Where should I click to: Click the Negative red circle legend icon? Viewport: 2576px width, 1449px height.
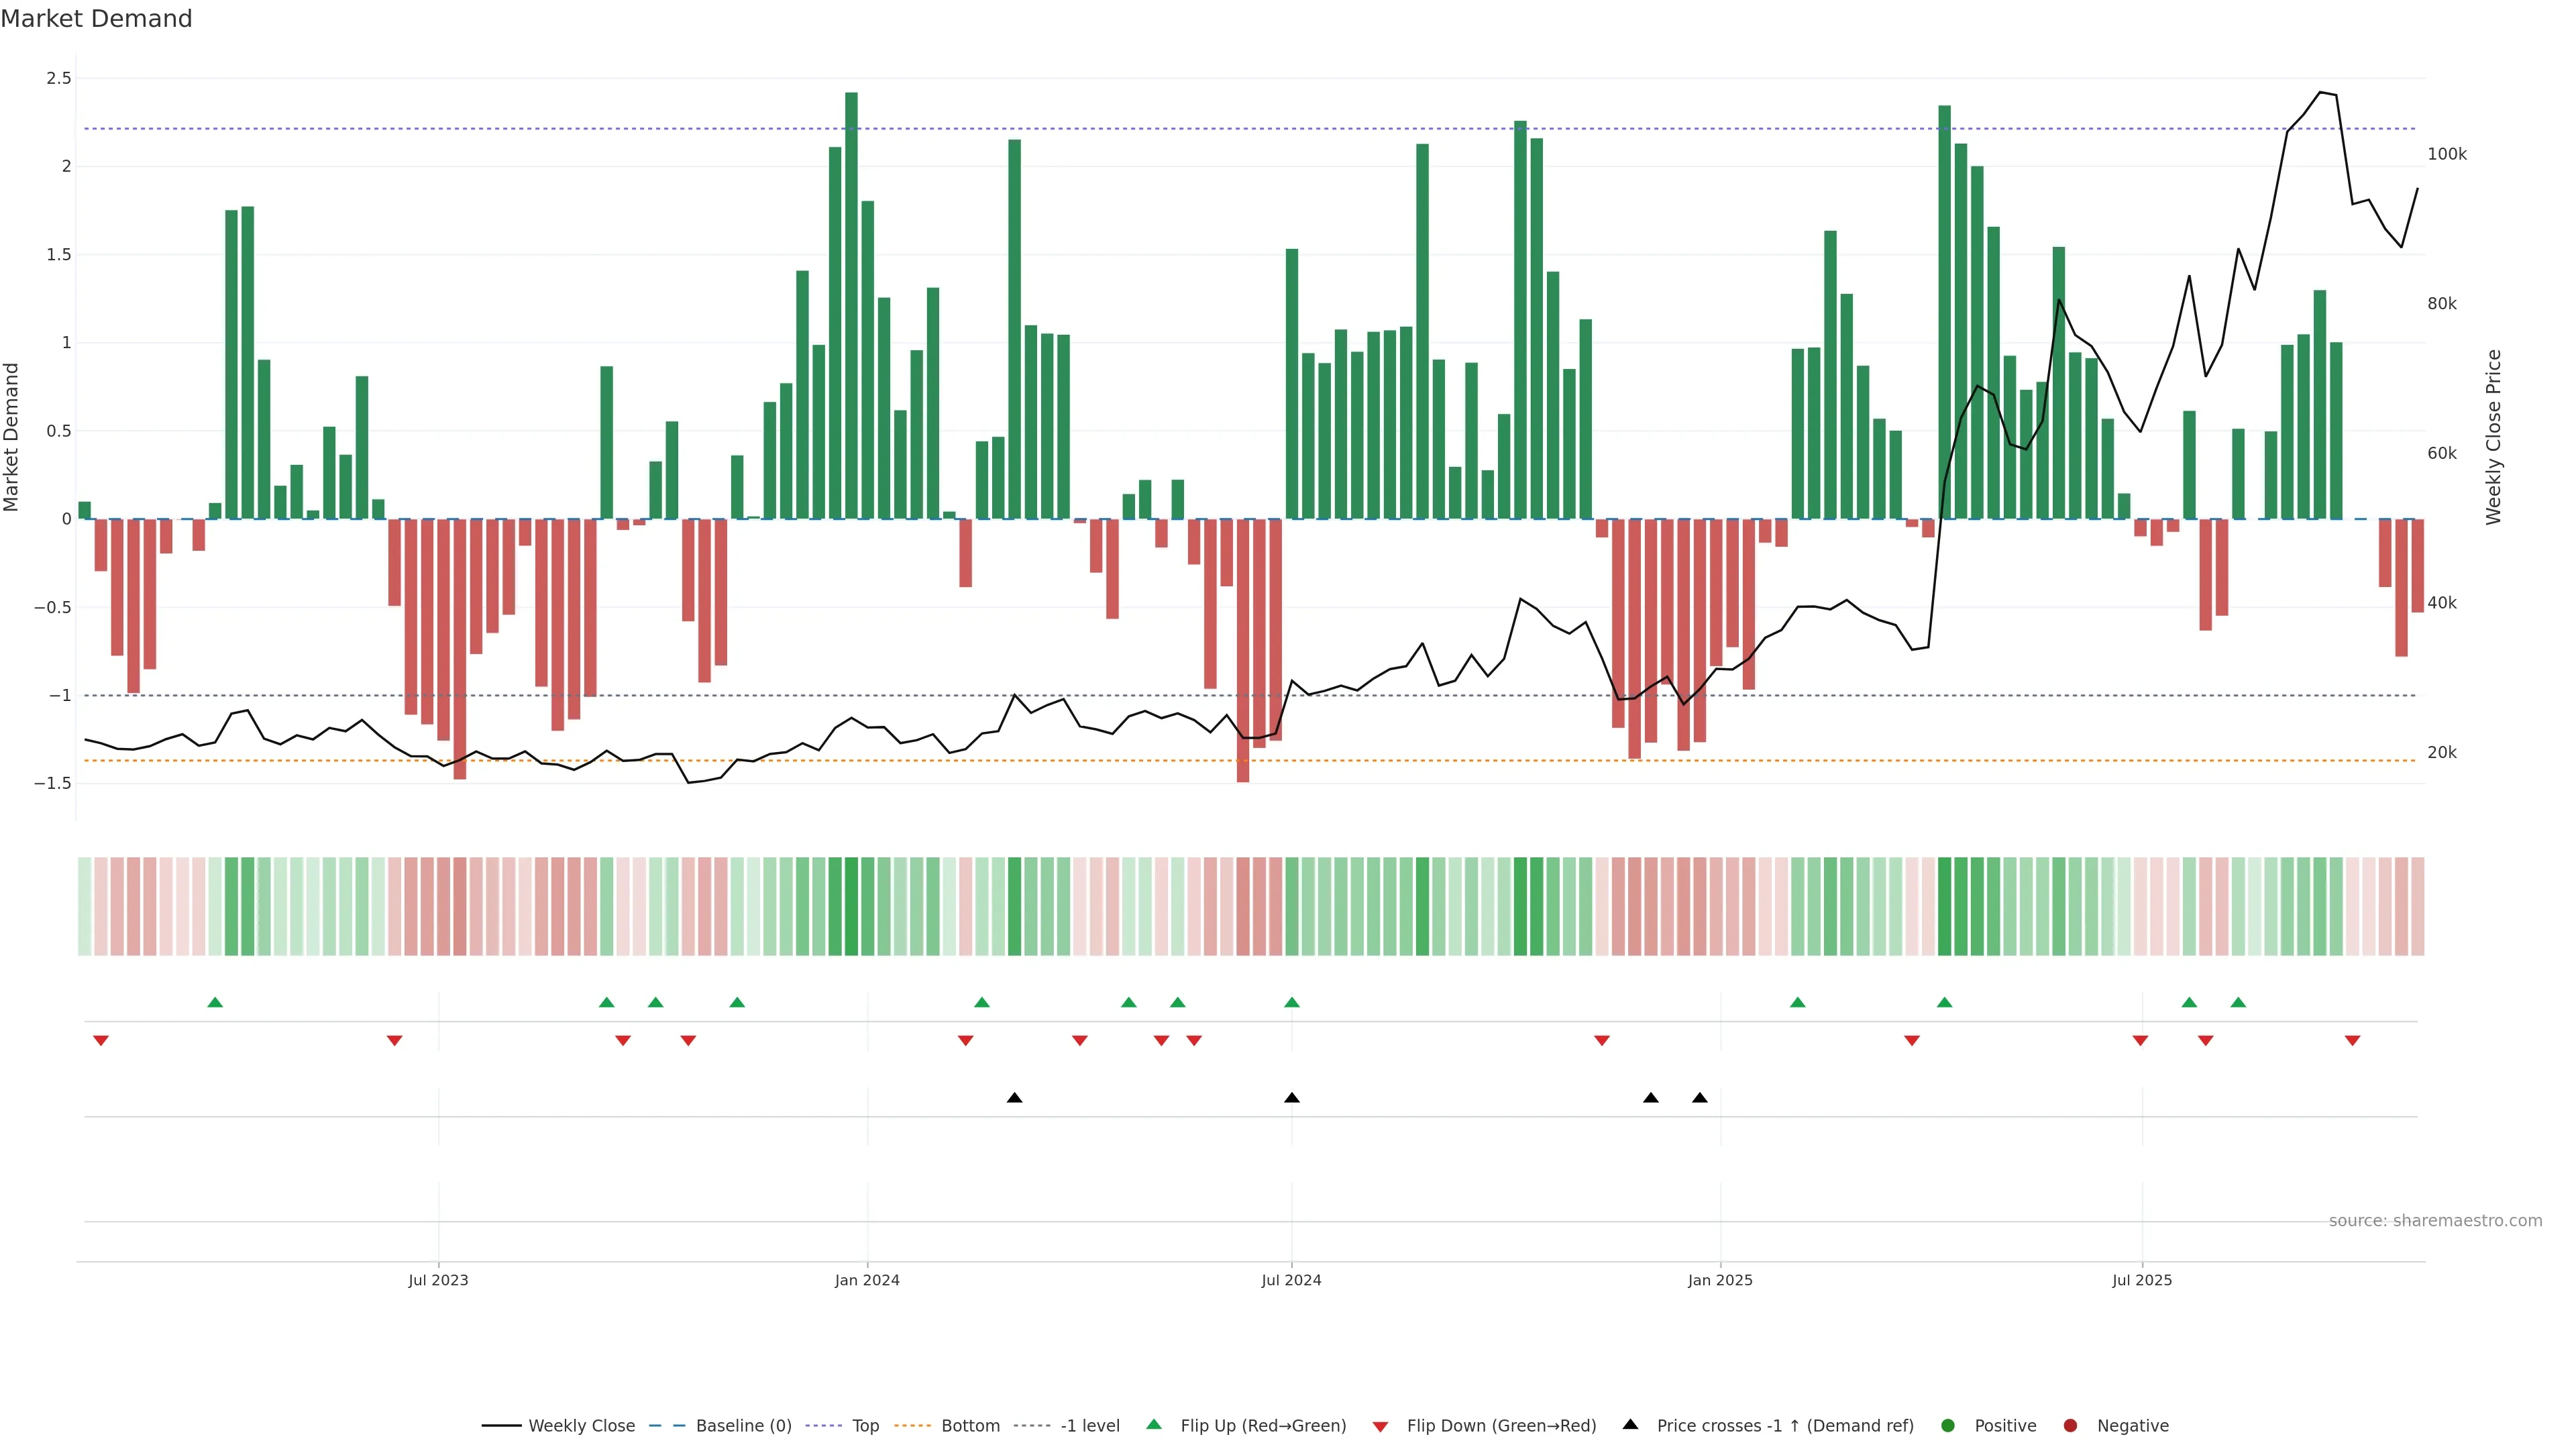[x=2070, y=1425]
